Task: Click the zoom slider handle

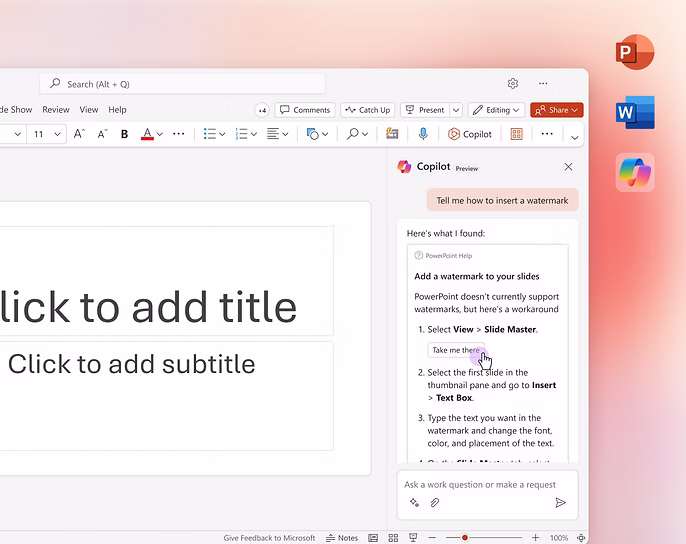Action: (x=465, y=537)
